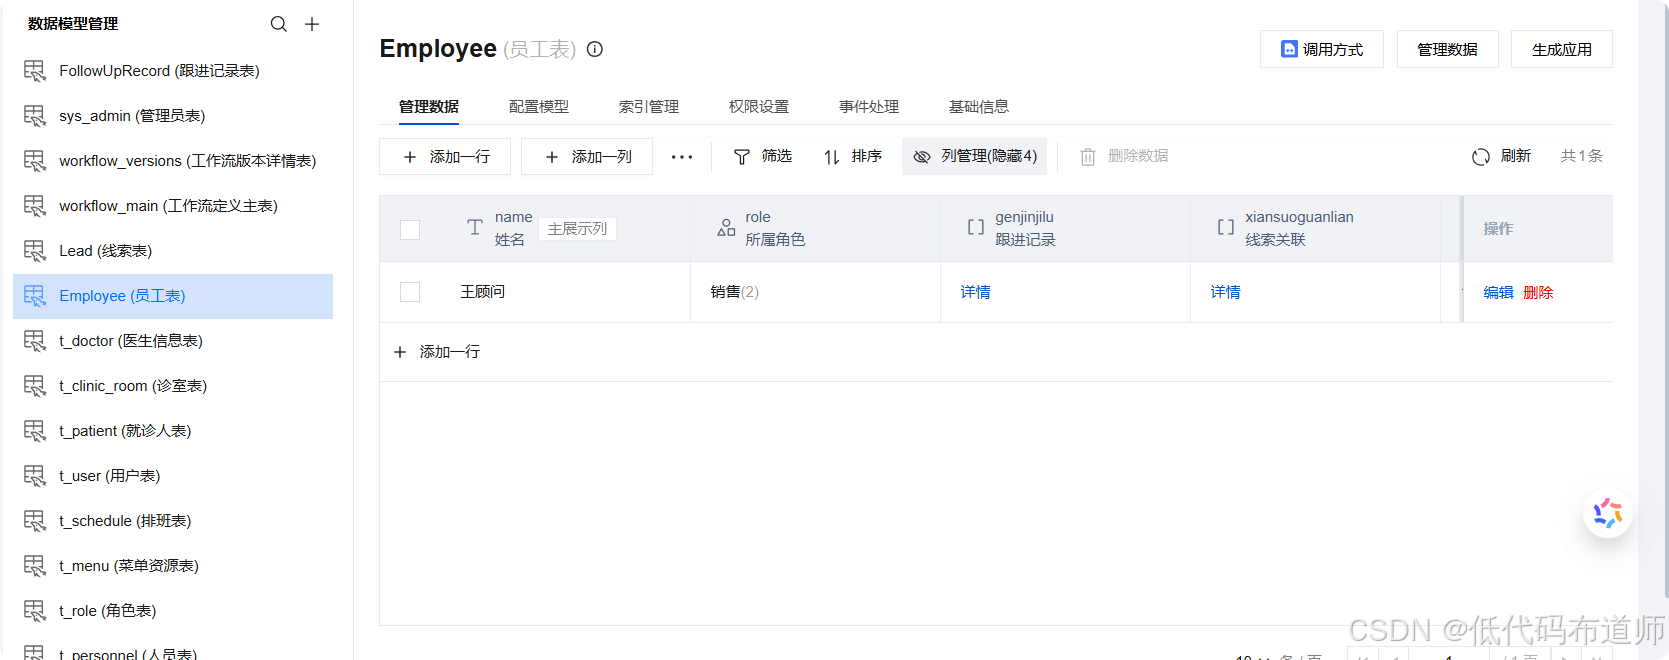Image resolution: width=1669 pixels, height=660 pixels.
Task: Click 编辑 link for 王顾问 row
Action: [x=1498, y=293]
